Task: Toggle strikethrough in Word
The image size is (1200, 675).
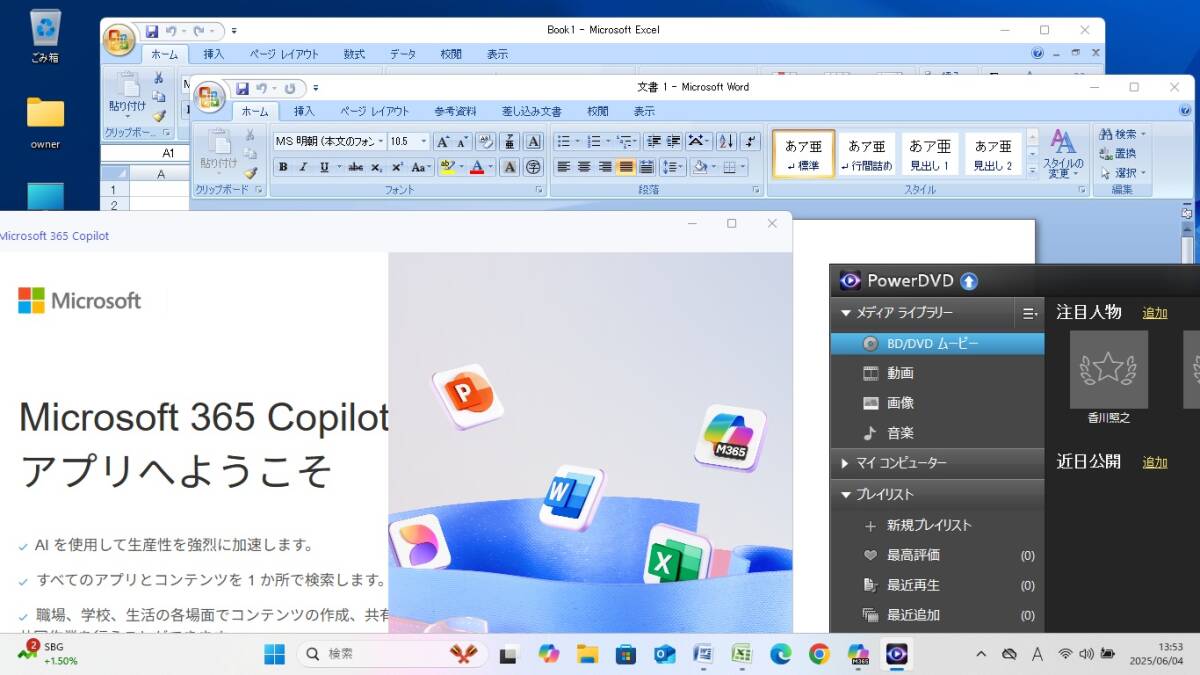Action: [x=355, y=167]
